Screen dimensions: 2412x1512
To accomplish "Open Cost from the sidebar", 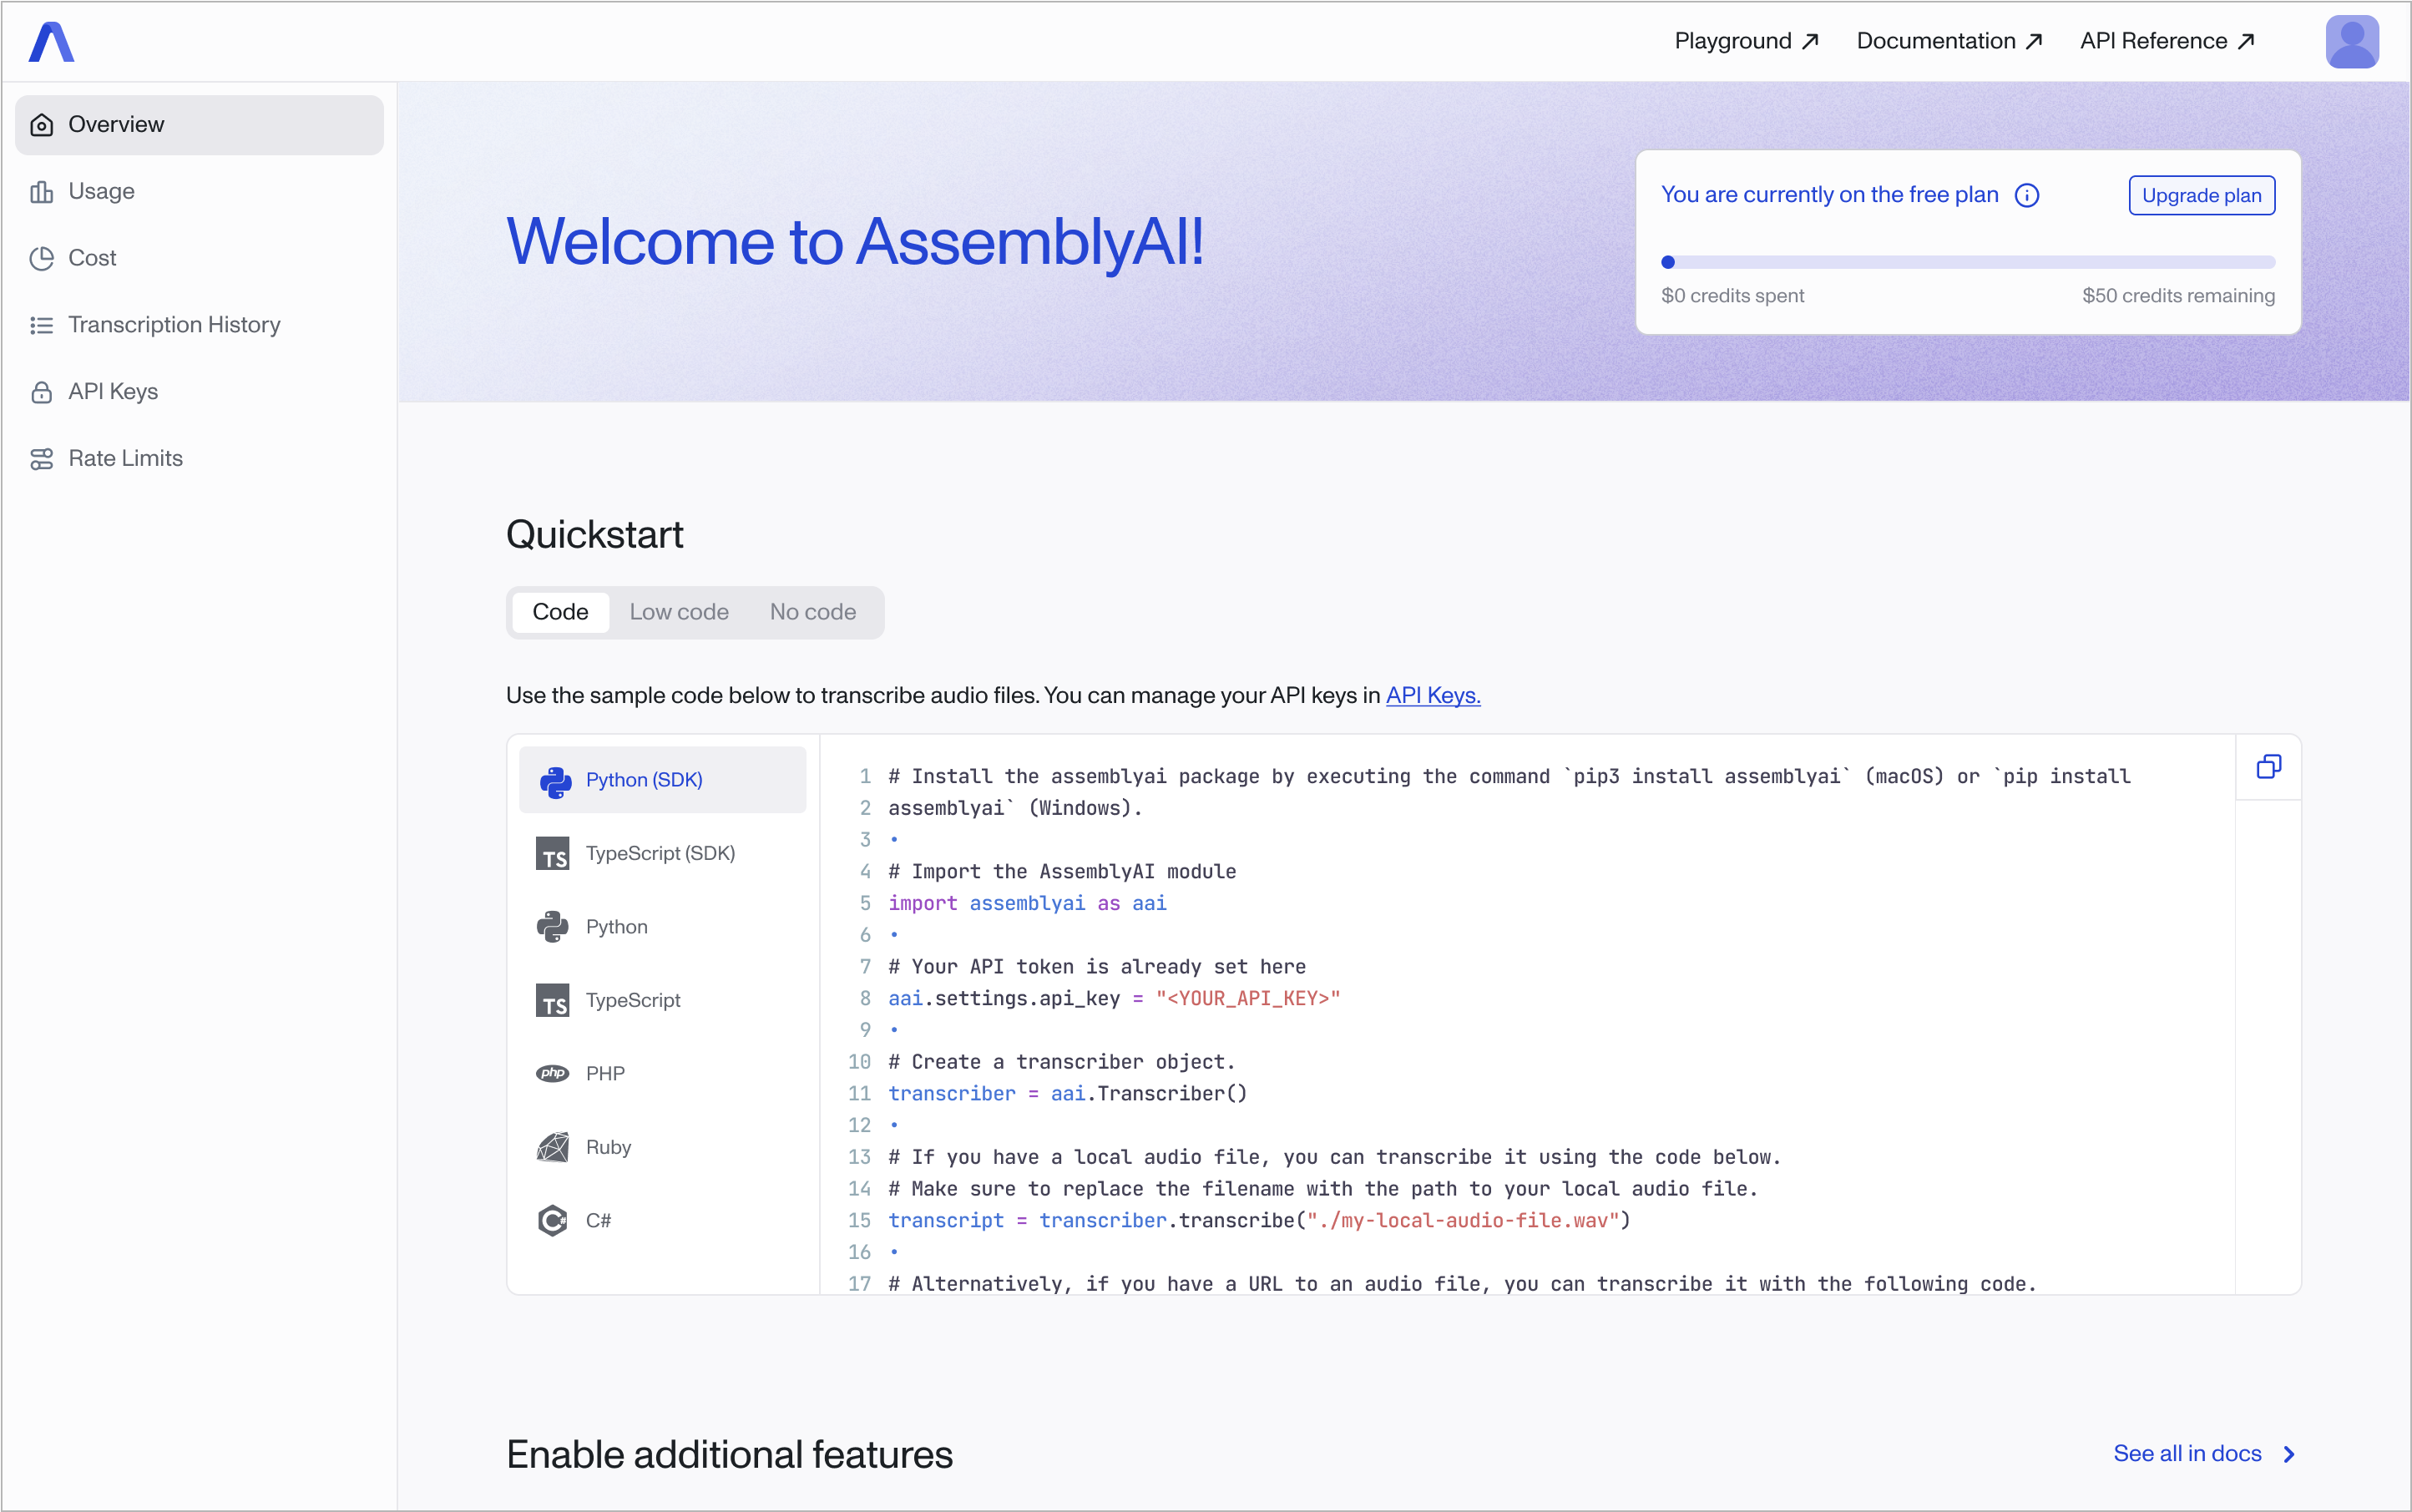I will tap(92, 258).
